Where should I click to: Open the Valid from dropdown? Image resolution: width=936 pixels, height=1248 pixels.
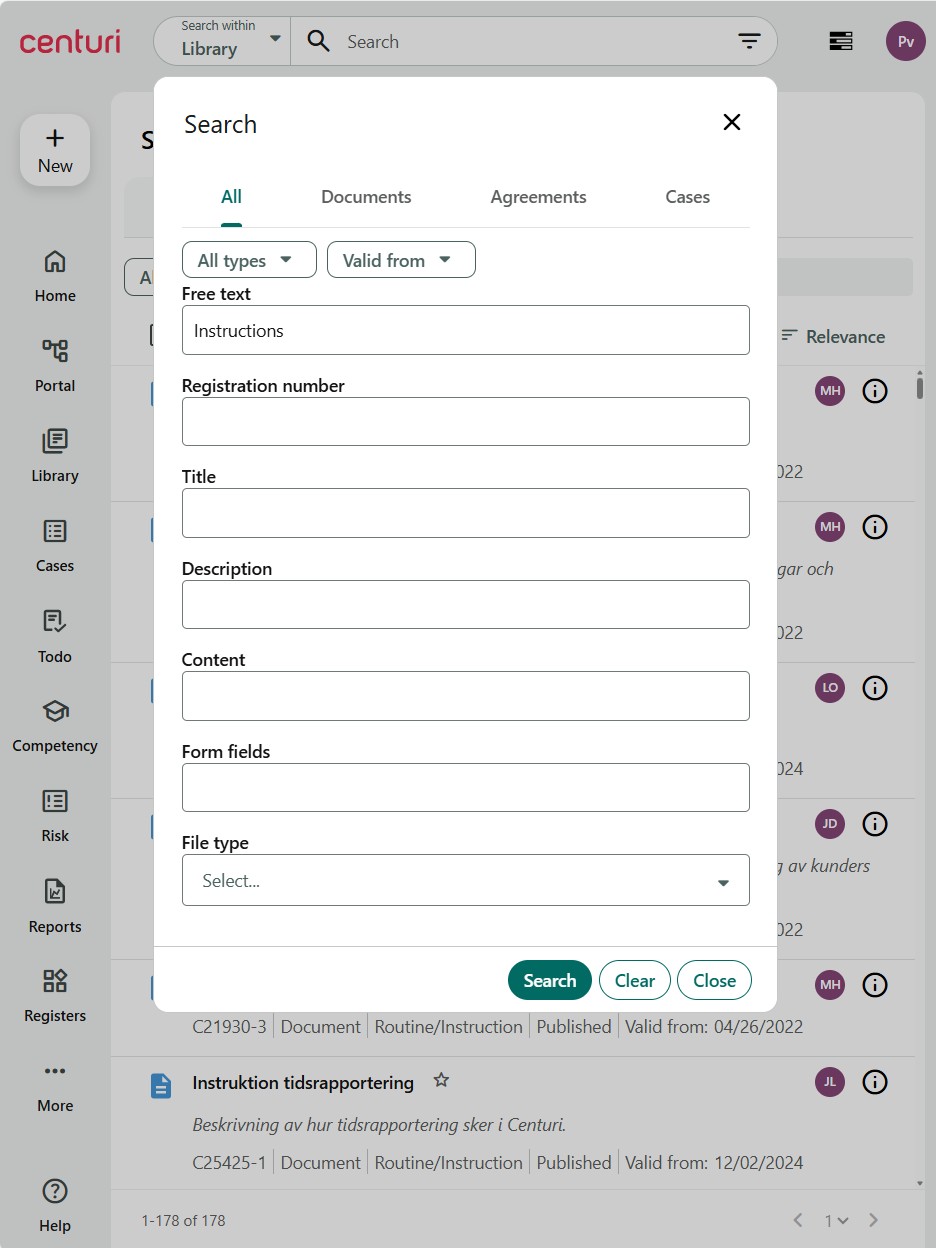[401, 260]
